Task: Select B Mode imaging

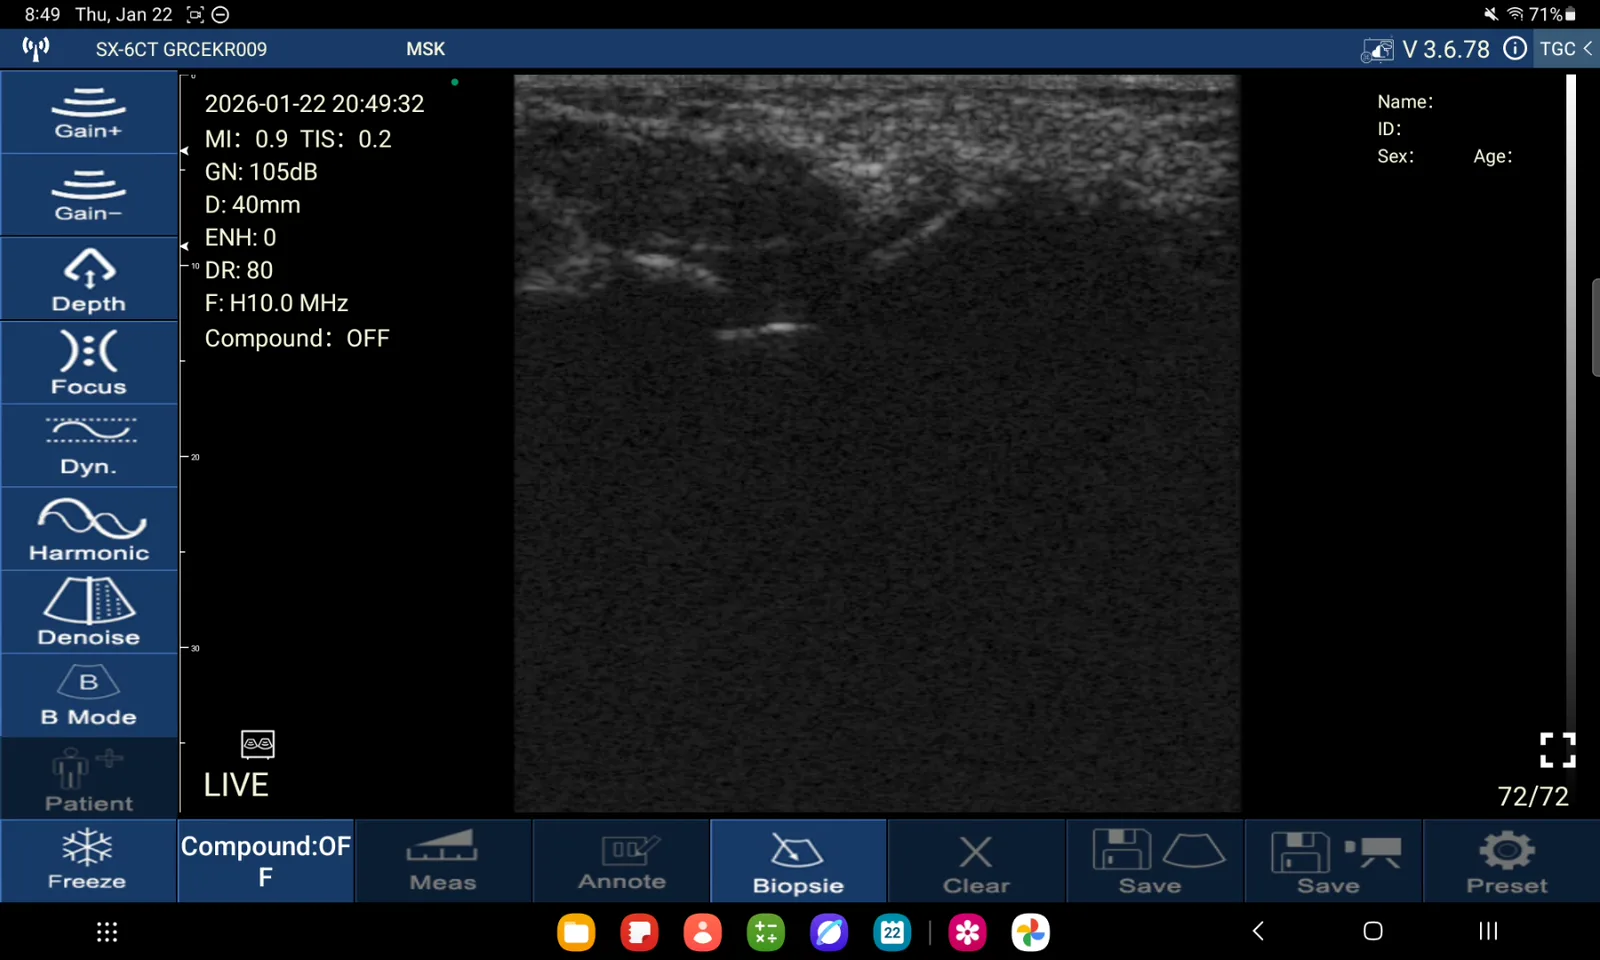Action: [x=89, y=695]
